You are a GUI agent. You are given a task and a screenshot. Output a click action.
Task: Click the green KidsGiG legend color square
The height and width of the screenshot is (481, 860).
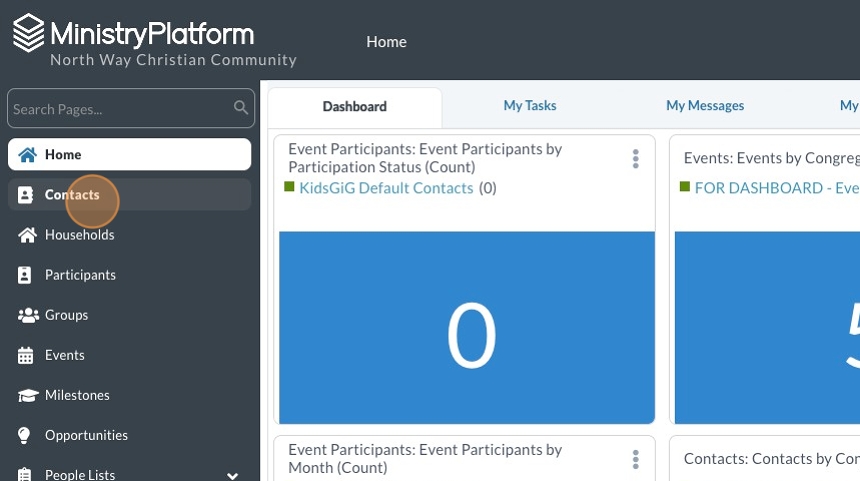[290, 187]
